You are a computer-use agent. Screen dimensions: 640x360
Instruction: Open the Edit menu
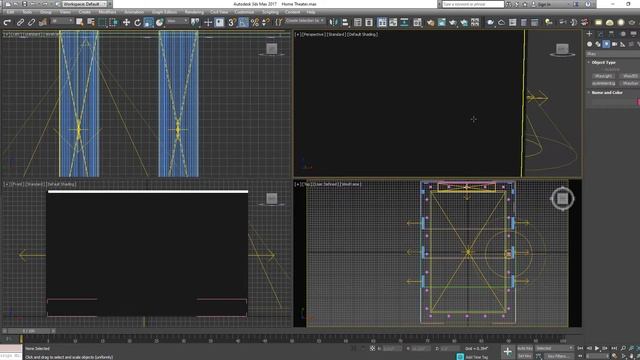pos(10,12)
